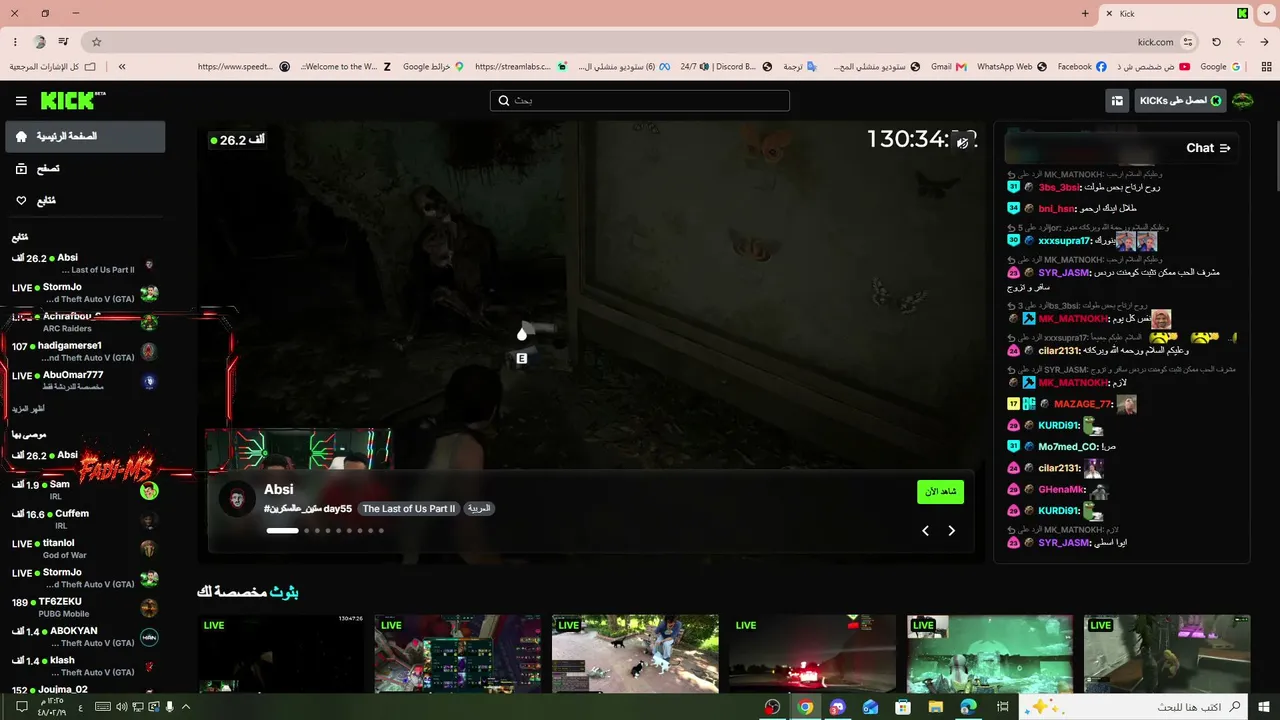Click the Chrome back arrow

1265,42
